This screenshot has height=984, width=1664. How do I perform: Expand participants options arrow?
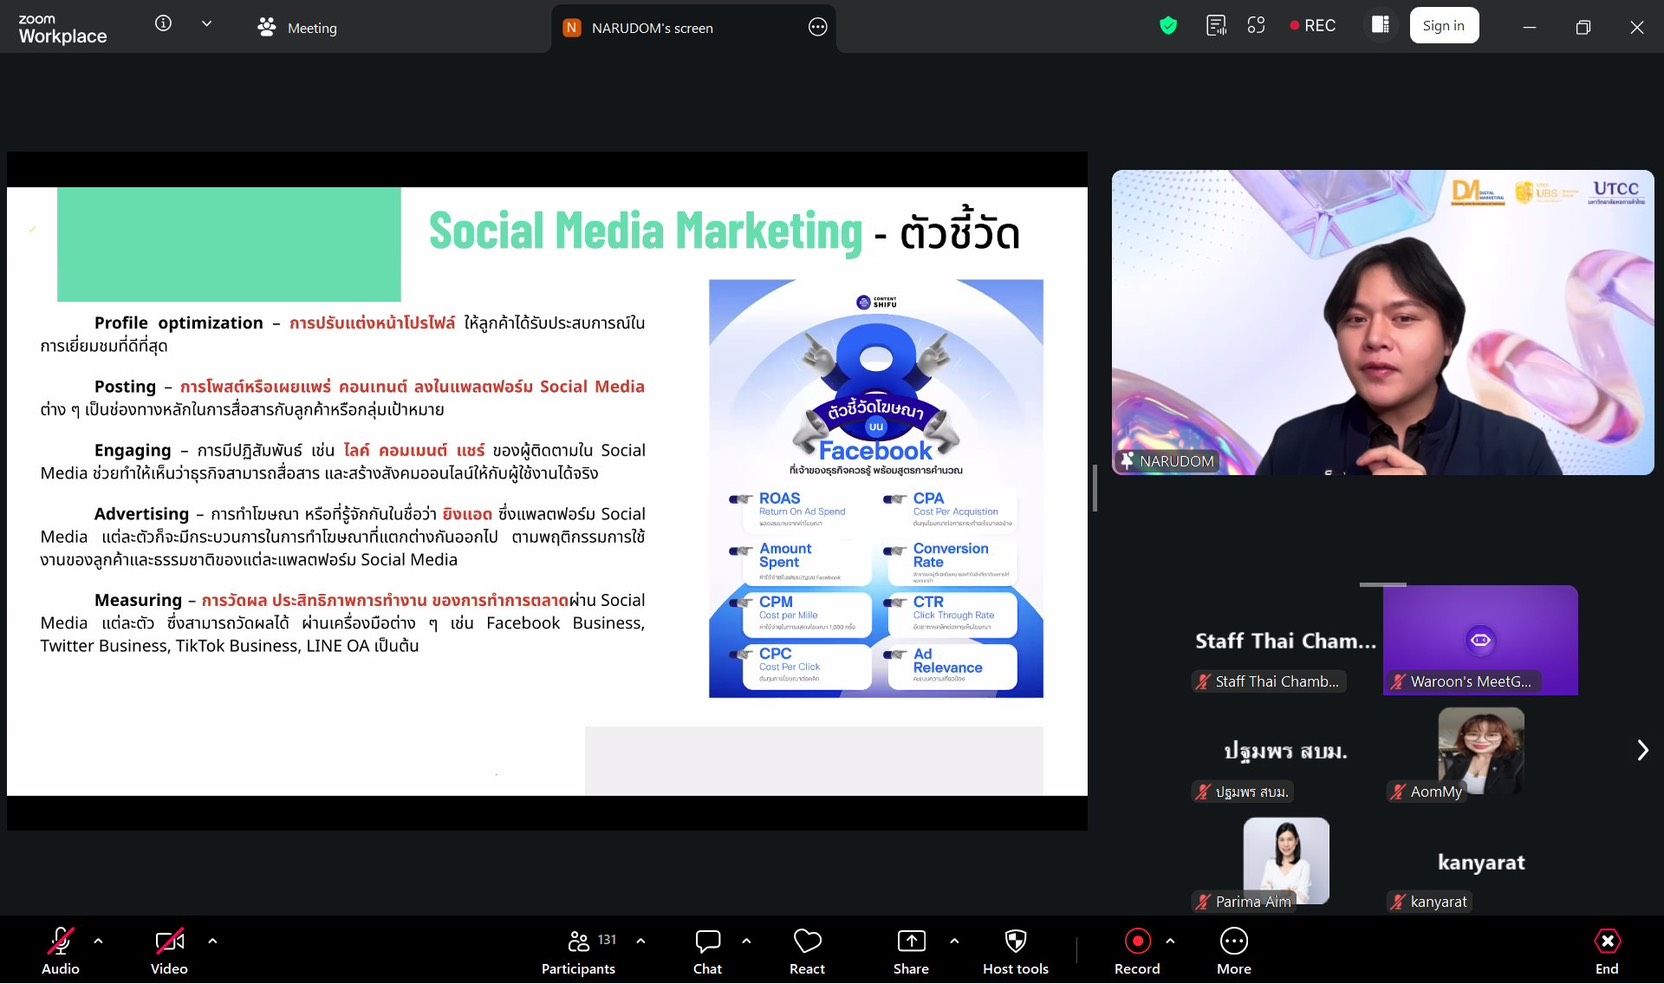point(640,941)
